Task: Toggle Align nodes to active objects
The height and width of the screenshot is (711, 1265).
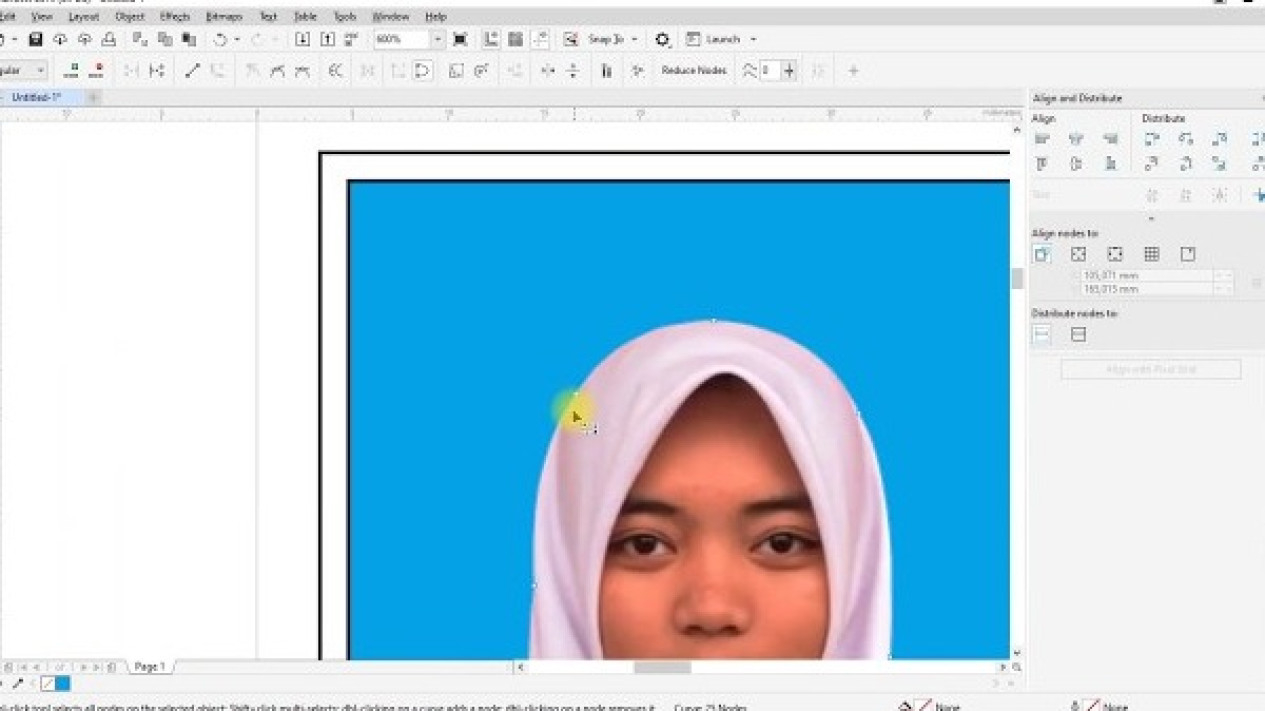Action: coord(1042,254)
